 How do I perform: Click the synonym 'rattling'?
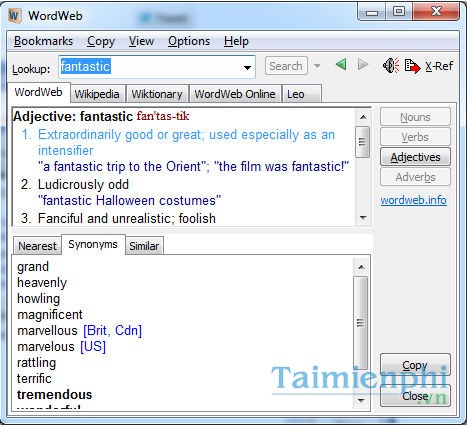[x=36, y=363]
